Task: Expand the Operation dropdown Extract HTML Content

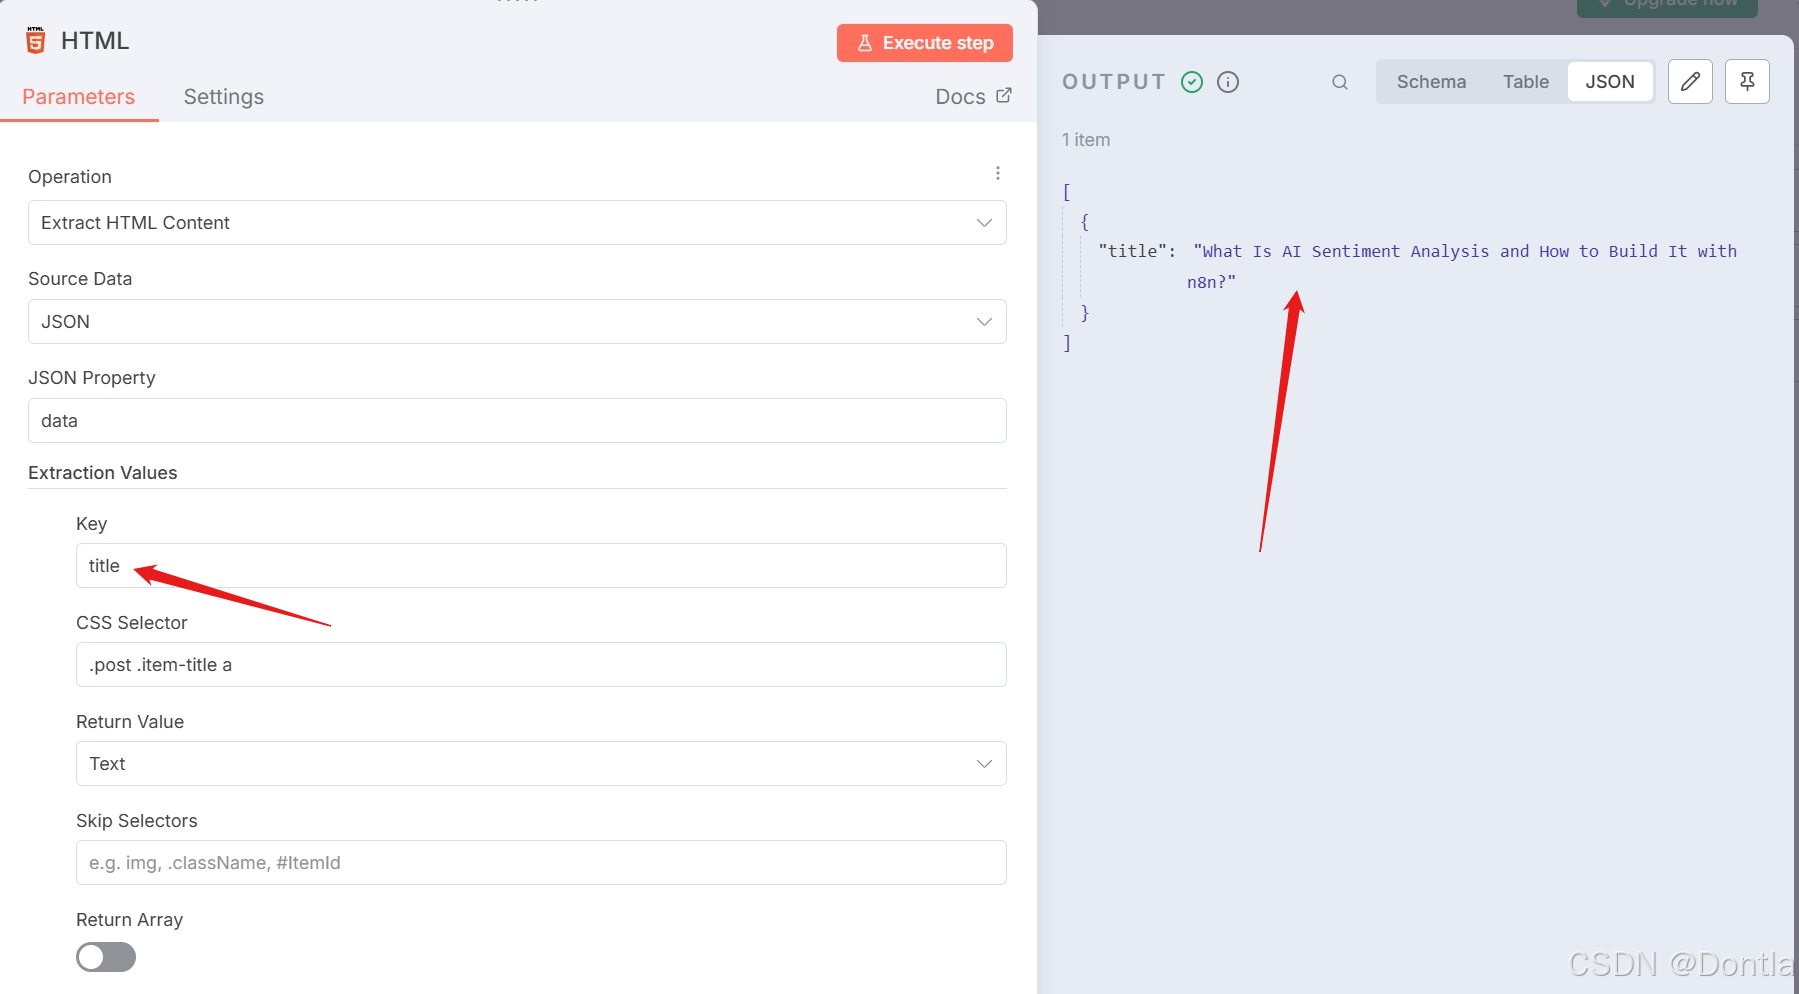Action: (x=517, y=223)
